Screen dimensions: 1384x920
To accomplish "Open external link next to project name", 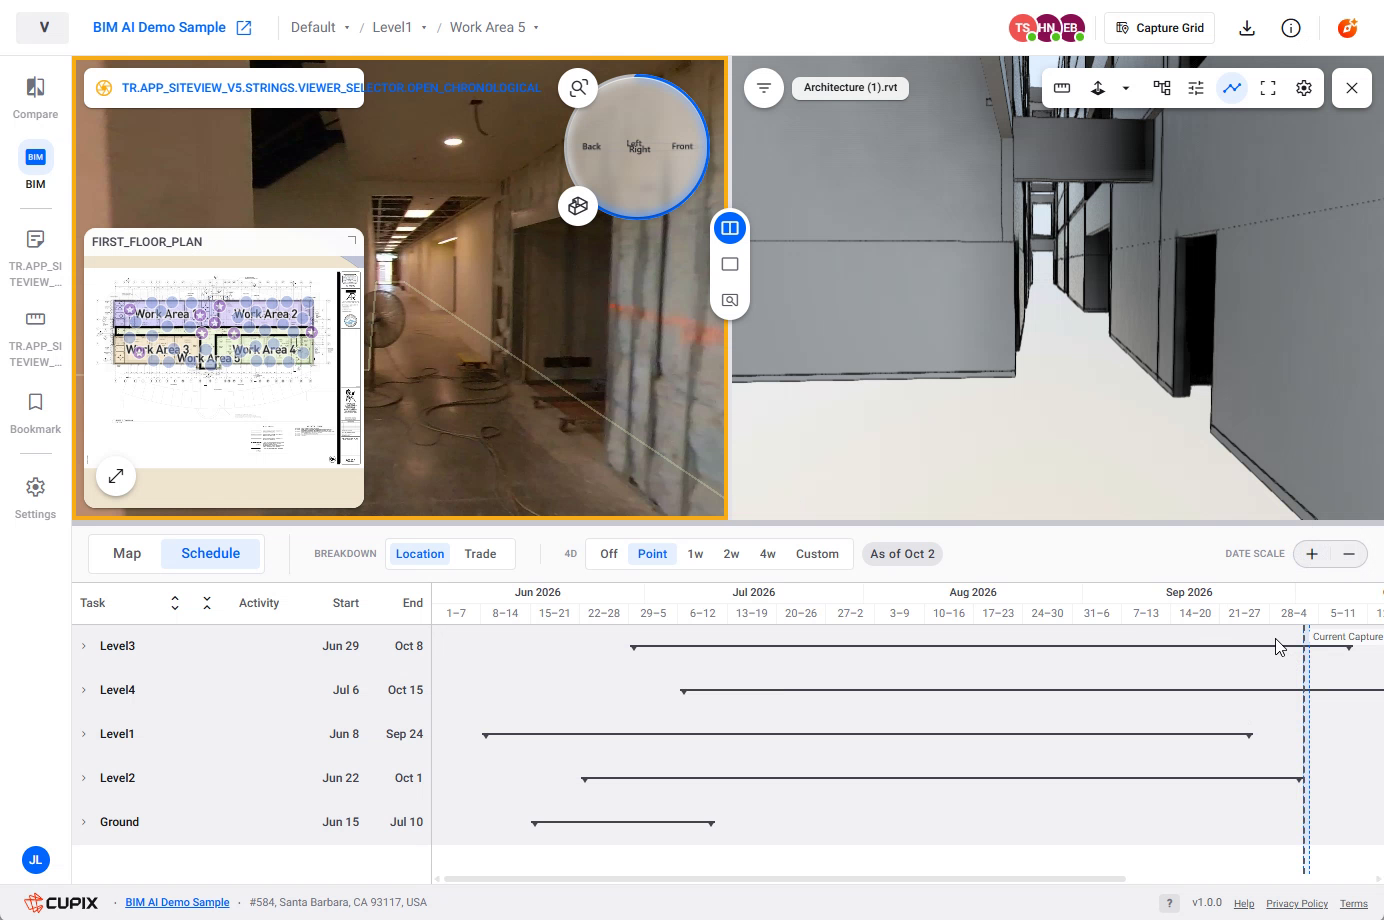I will point(244,28).
